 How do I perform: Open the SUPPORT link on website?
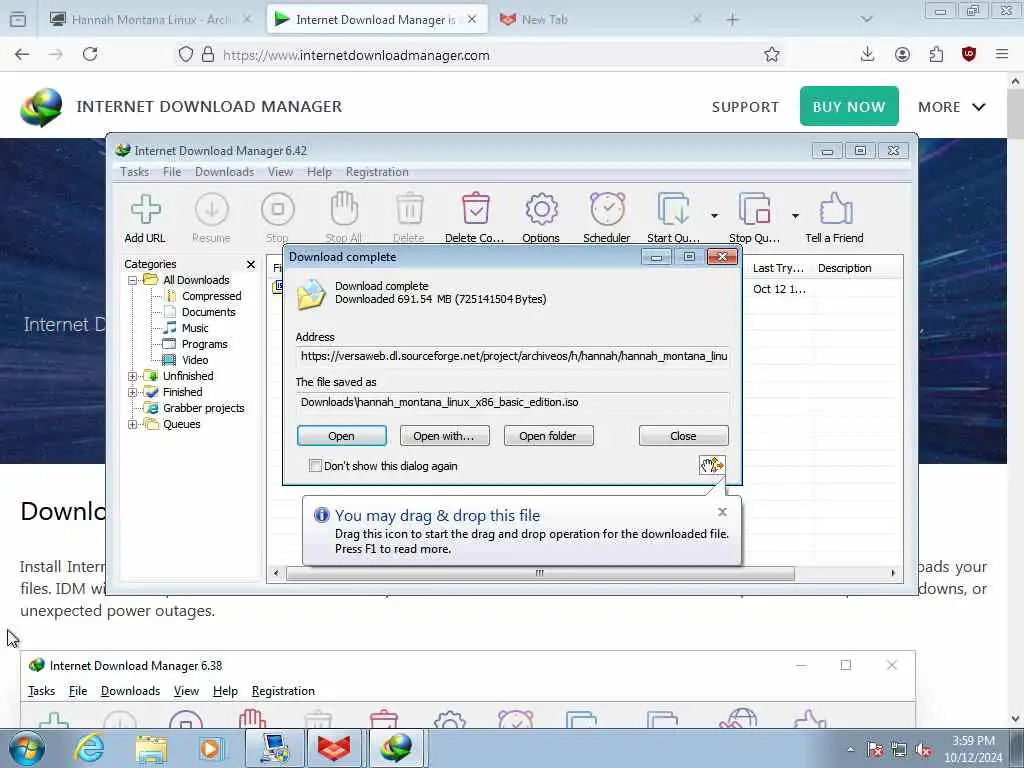pos(745,106)
